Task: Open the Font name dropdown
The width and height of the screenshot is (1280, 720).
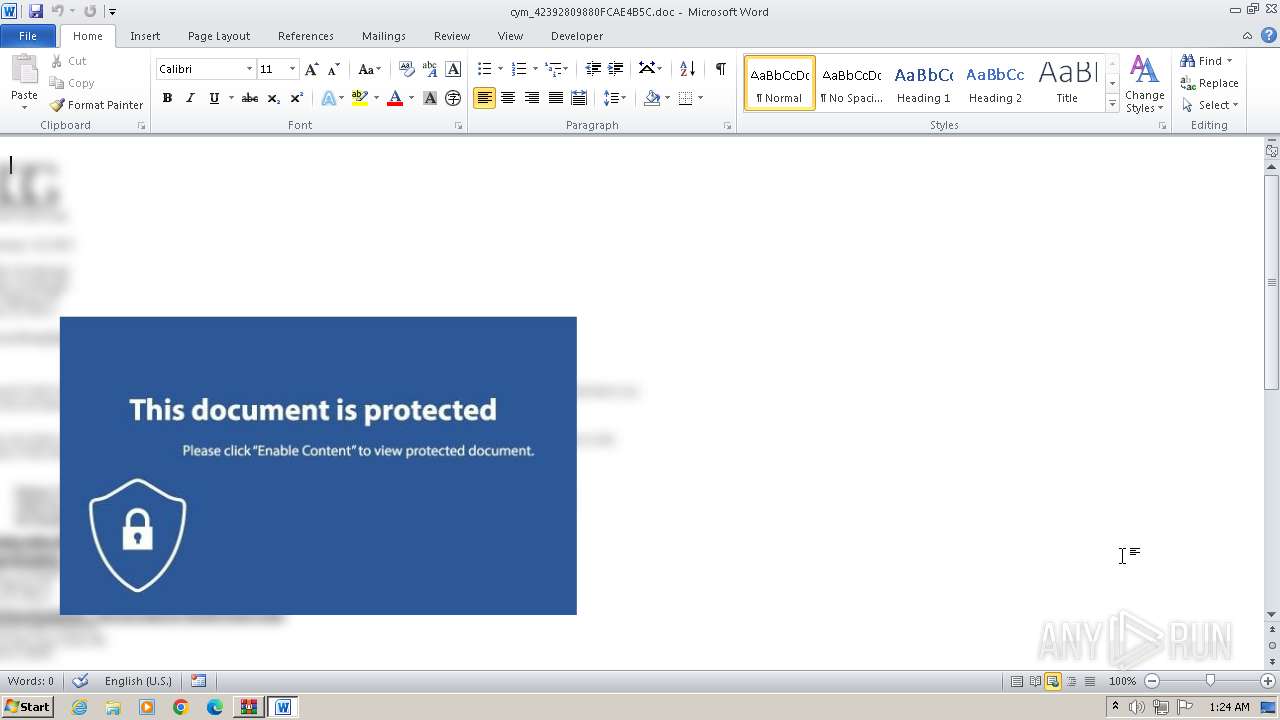Action: point(249,69)
